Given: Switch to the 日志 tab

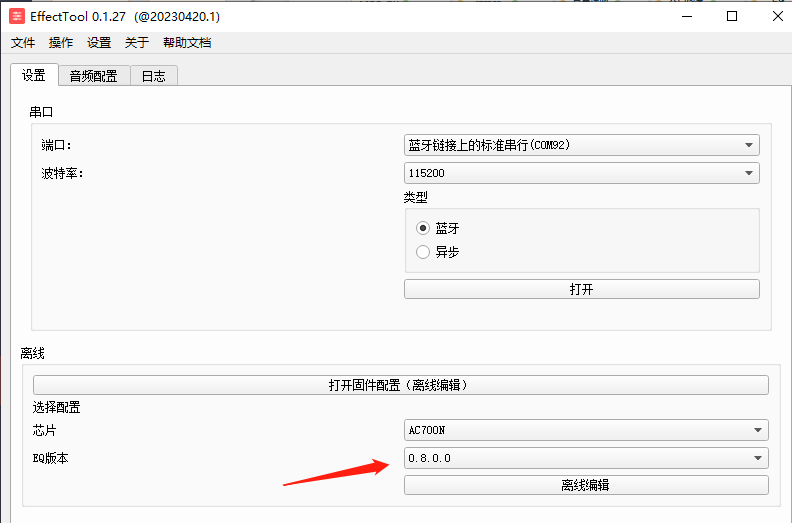Looking at the screenshot, I should click(x=154, y=76).
